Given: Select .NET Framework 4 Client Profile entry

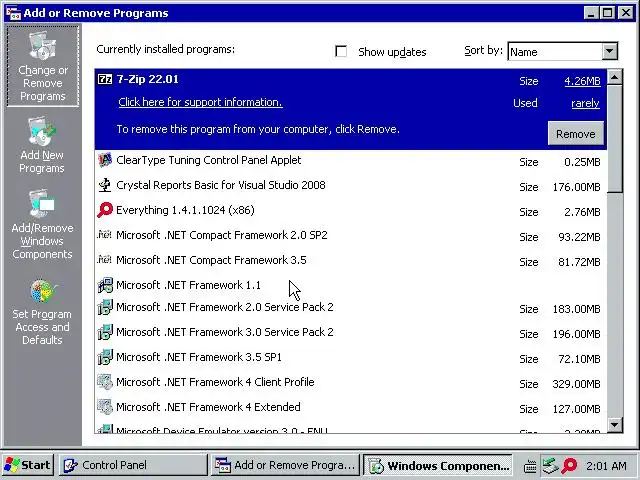Looking at the screenshot, I should tap(351, 382).
